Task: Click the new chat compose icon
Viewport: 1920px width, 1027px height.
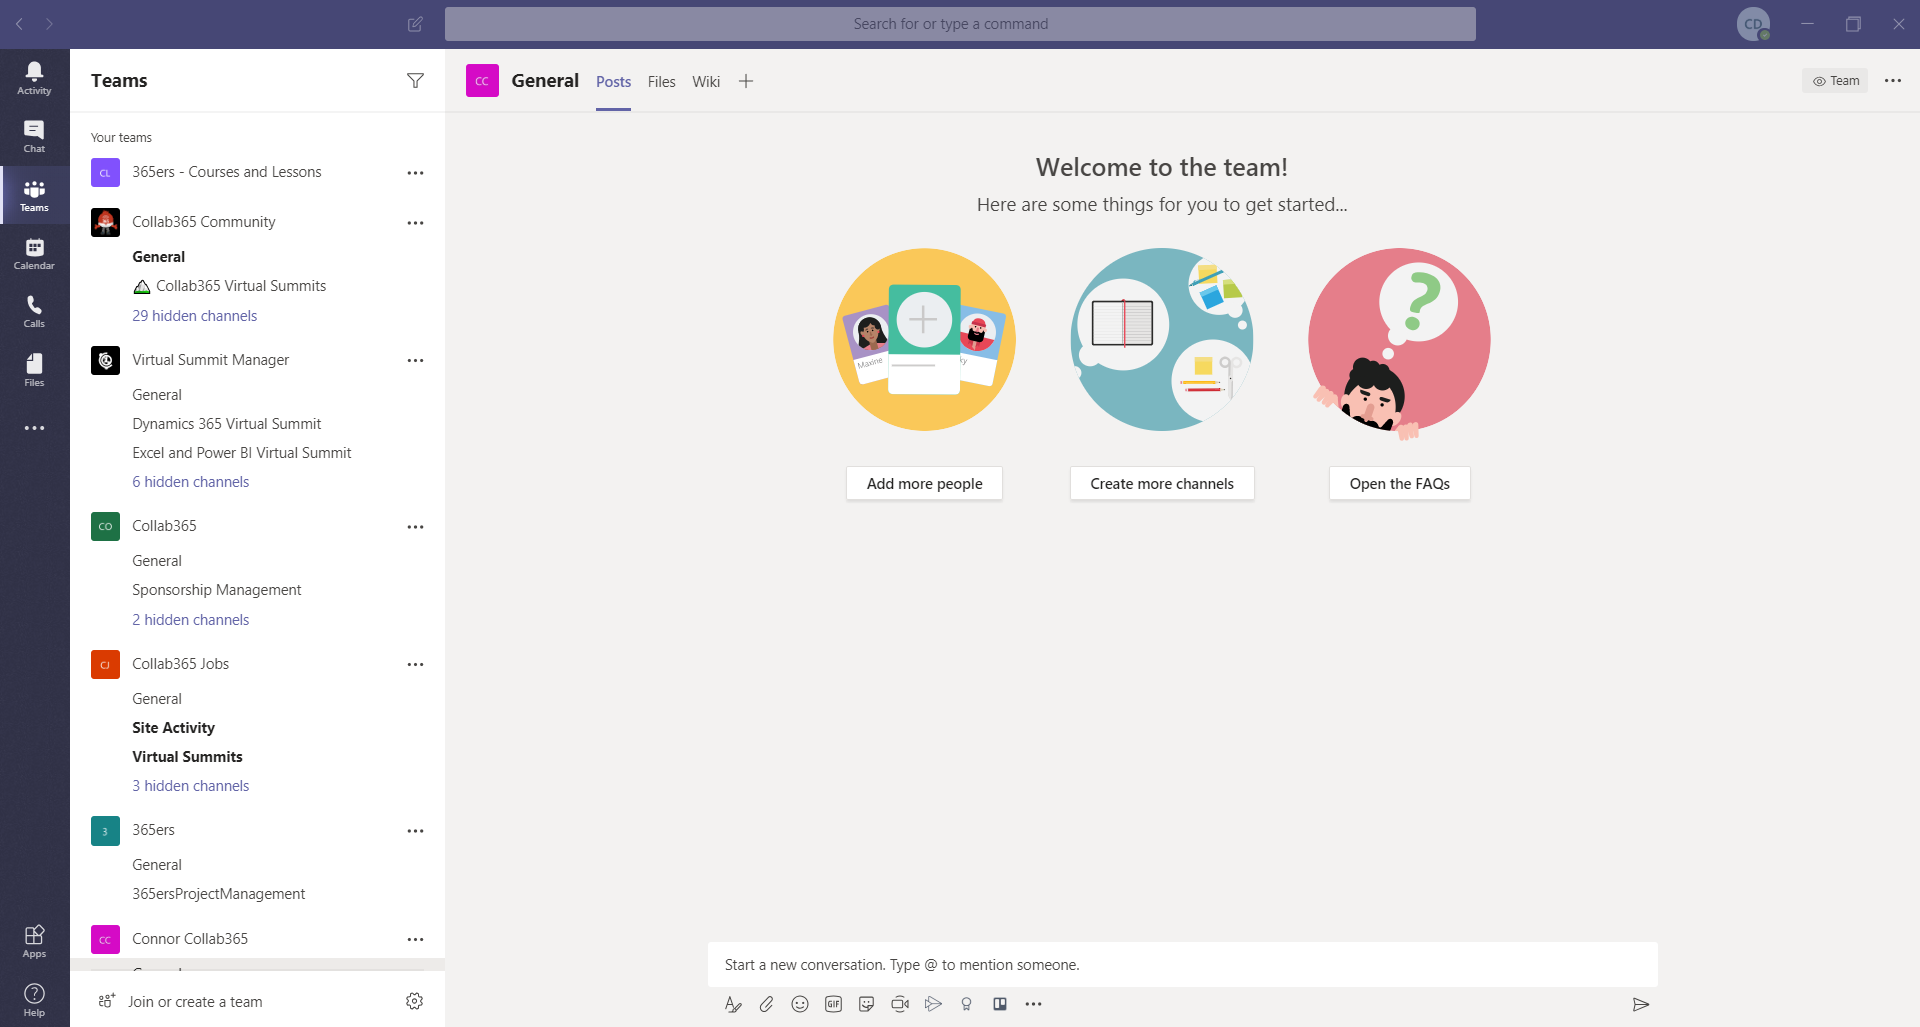Action: [x=415, y=24]
